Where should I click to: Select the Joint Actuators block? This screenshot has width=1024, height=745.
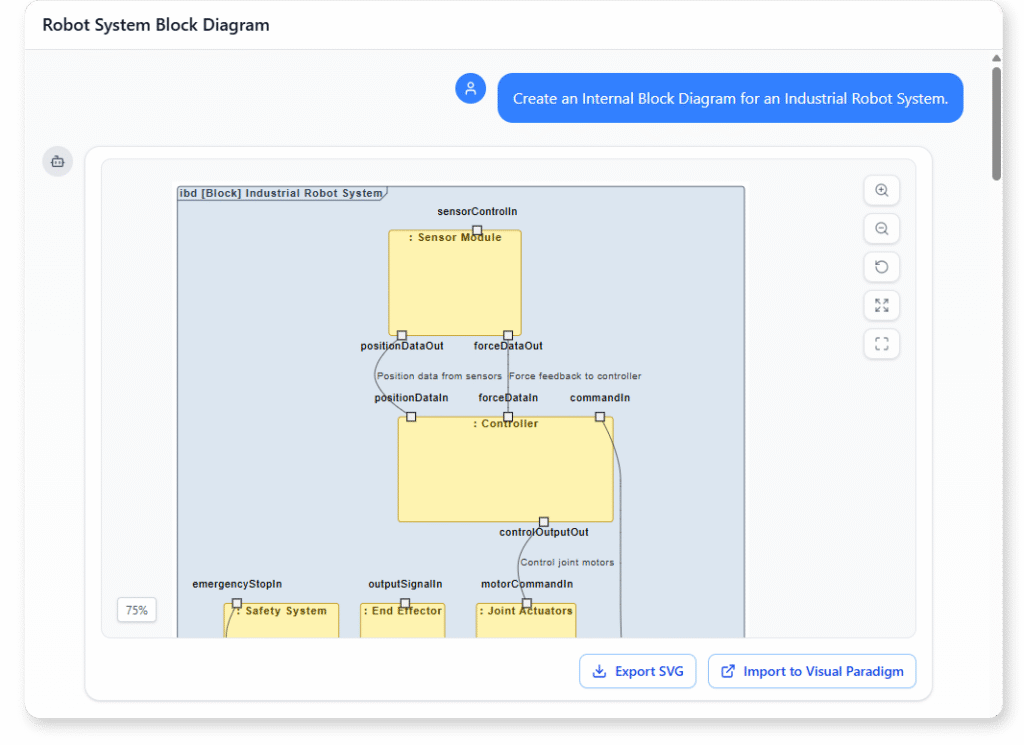click(x=525, y=623)
